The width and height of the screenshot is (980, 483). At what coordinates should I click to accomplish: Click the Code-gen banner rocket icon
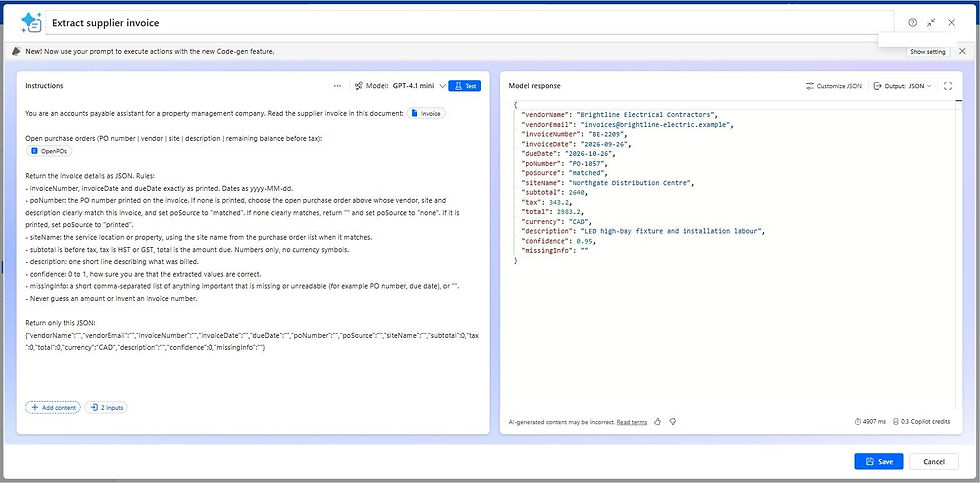coord(16,51)
